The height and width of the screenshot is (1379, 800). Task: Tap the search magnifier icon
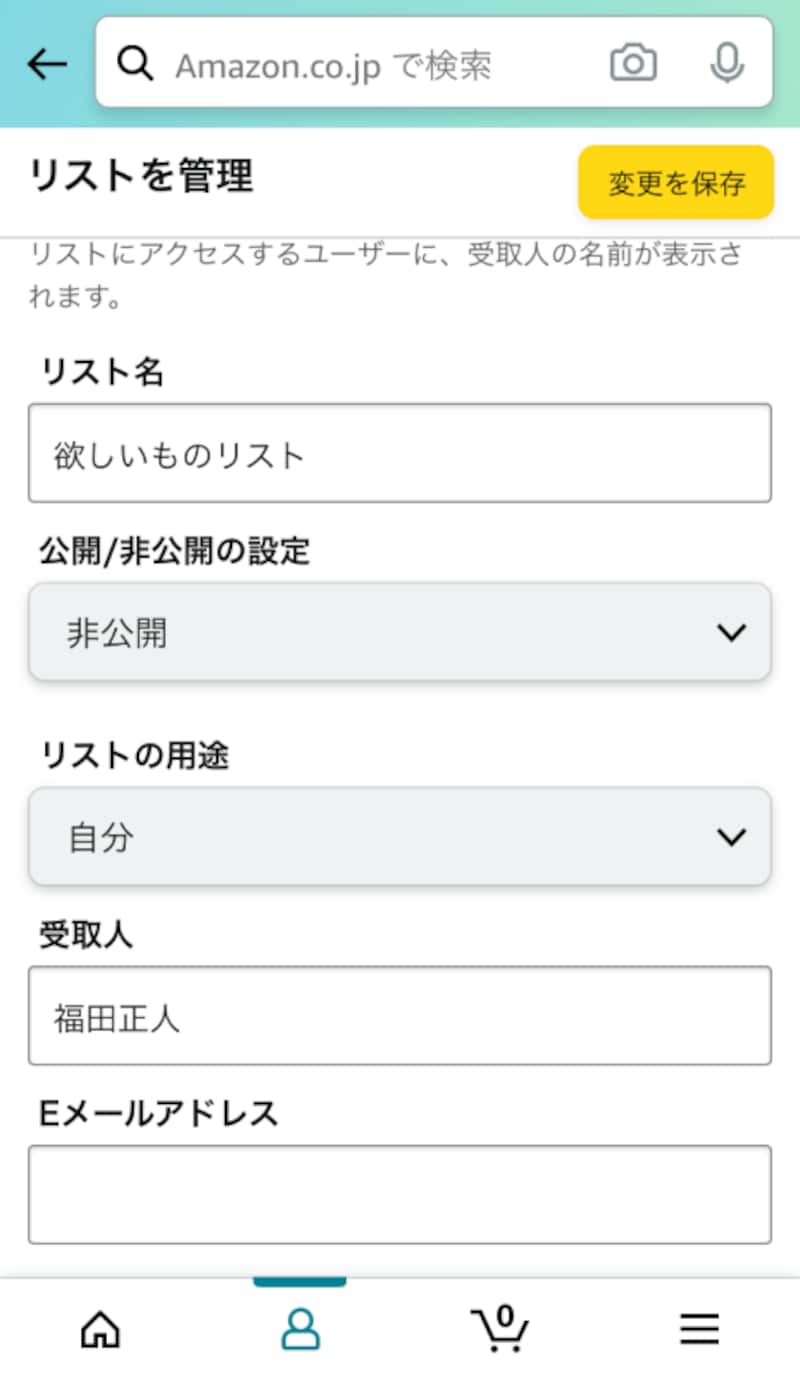click(134, 64)
